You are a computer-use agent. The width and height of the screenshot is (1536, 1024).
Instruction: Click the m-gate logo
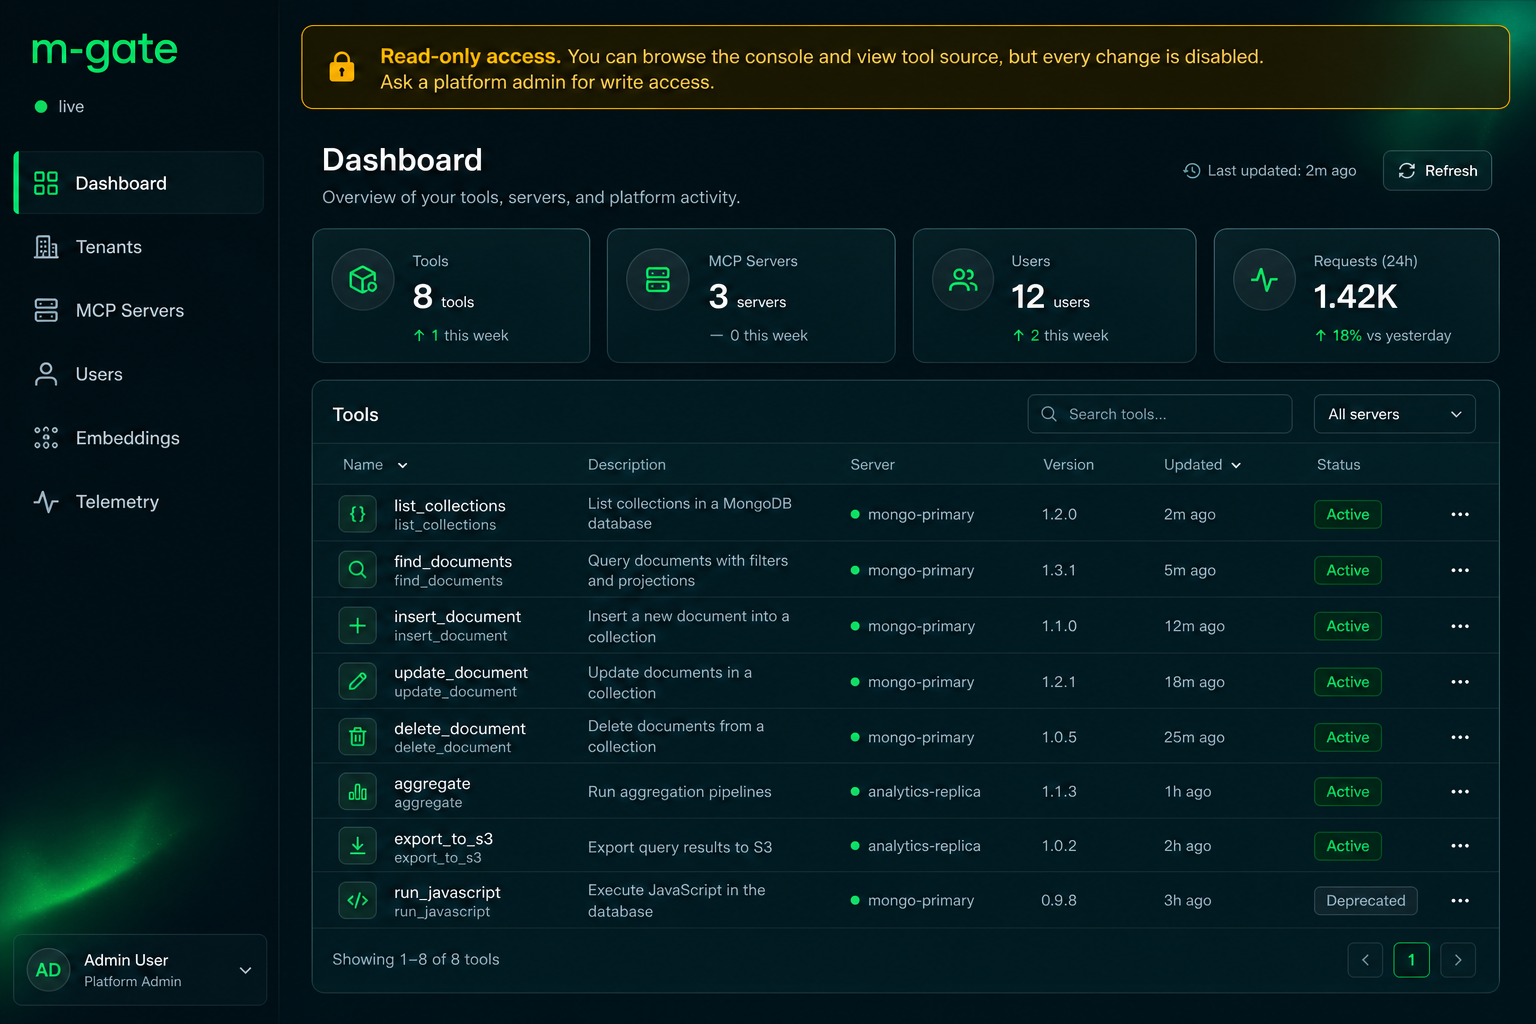pyautogui.click(x=104, y=50)
